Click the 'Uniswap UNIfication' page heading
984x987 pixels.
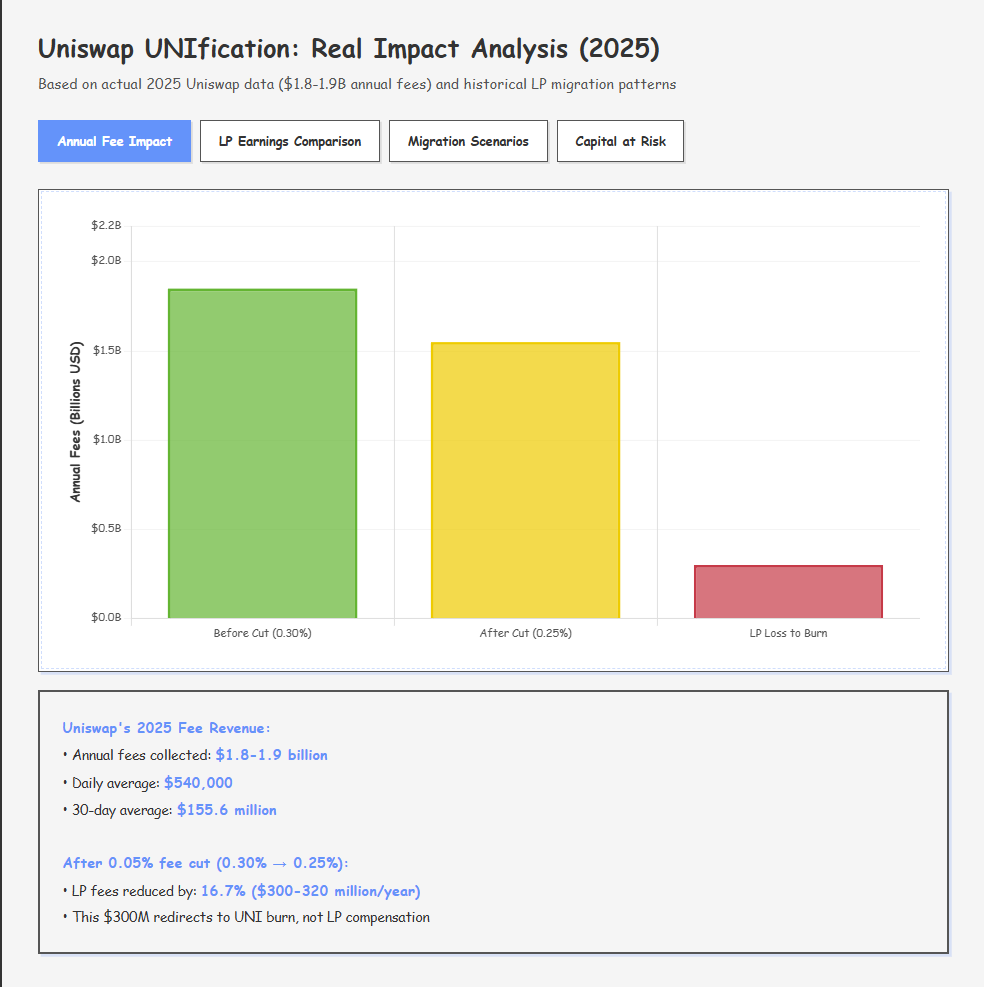pyautogui.click(x=349, y=49)
